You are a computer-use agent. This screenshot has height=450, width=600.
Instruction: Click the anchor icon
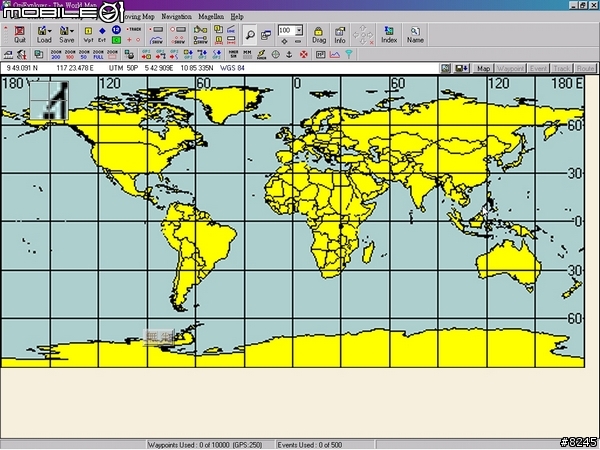289,54
